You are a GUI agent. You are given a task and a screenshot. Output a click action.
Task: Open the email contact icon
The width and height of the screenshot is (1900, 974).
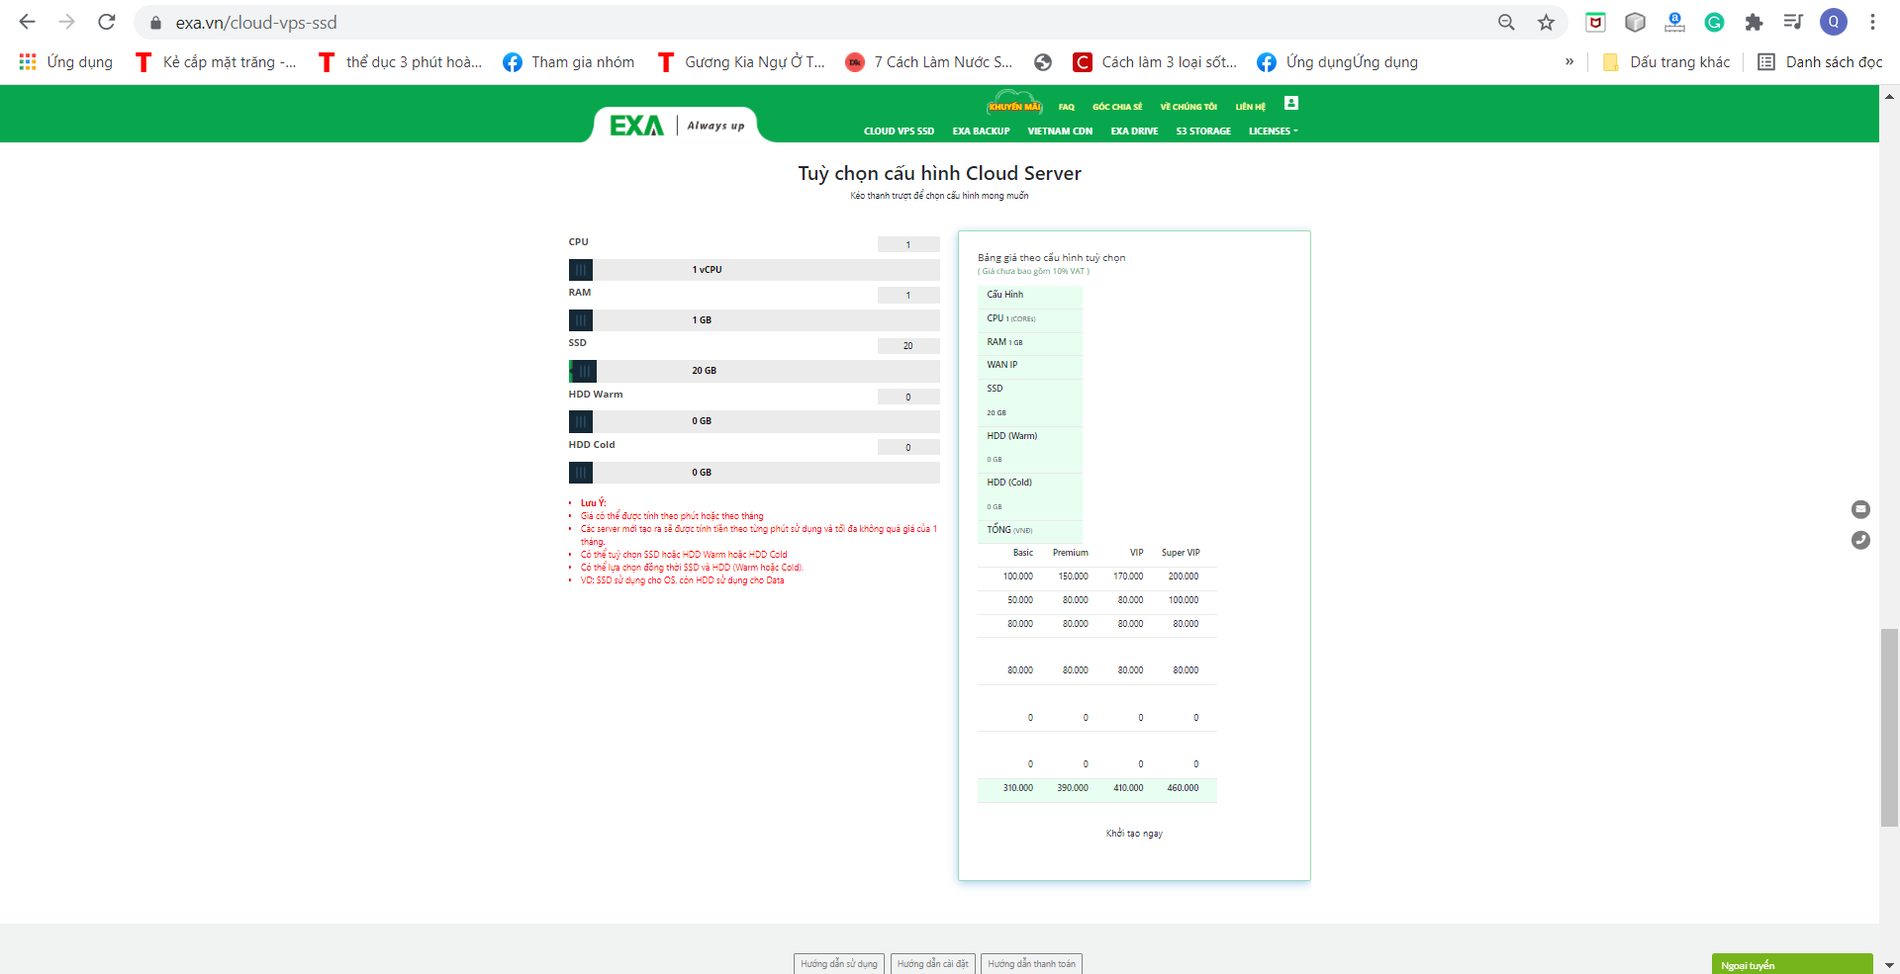[x=1860, y=509]
